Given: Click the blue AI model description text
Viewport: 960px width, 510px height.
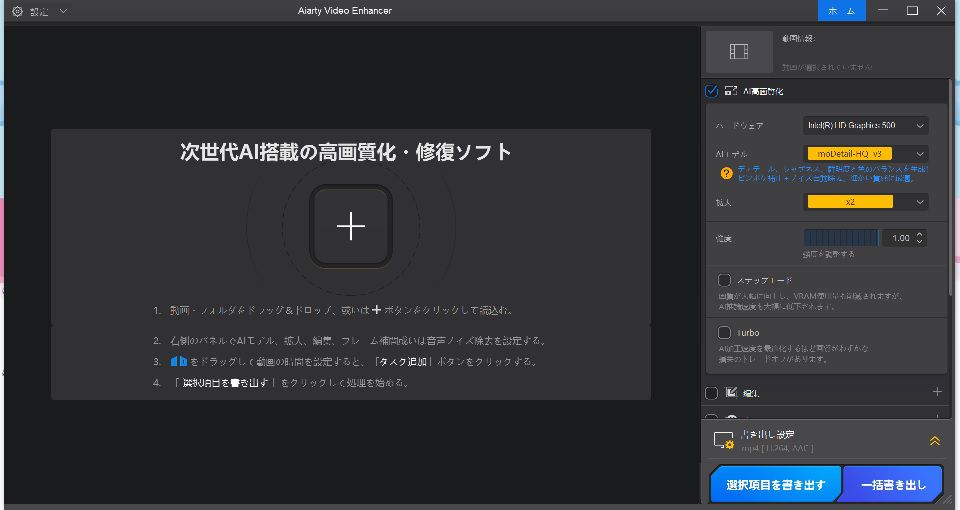Looking at the screenshot, I should pyautogui.click(x=833, y=173).
